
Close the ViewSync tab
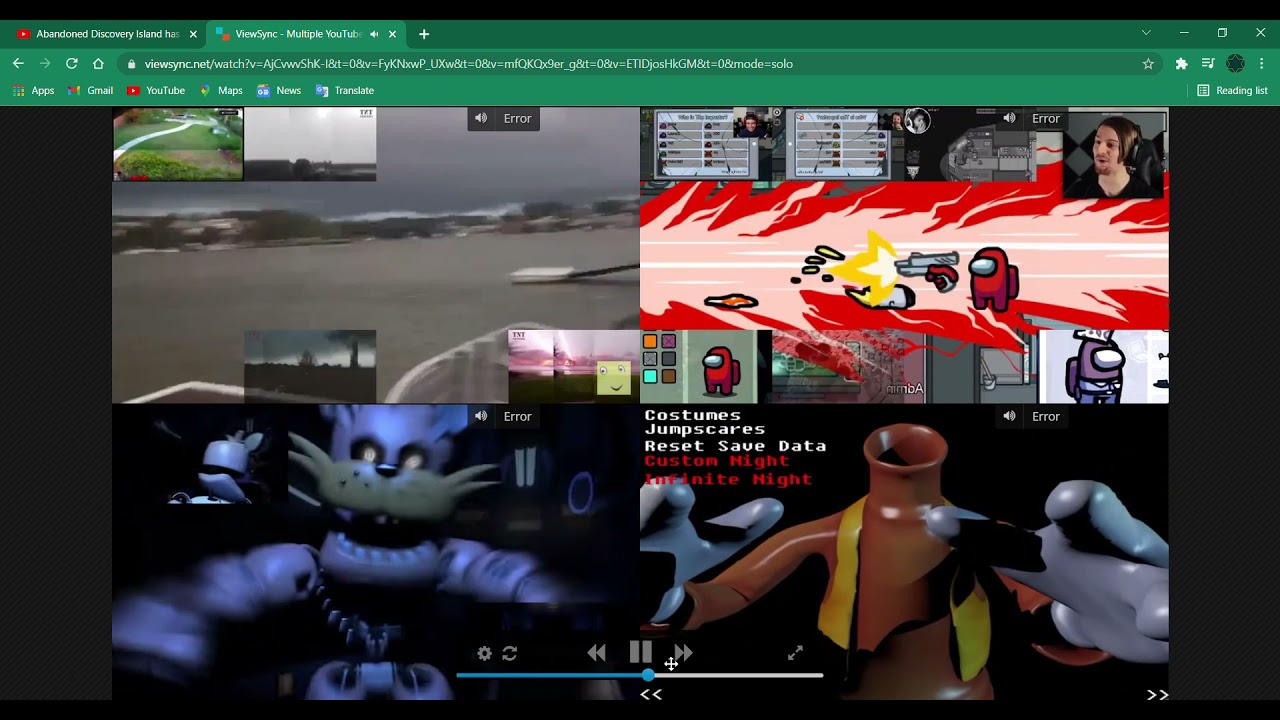coord(392,34)
